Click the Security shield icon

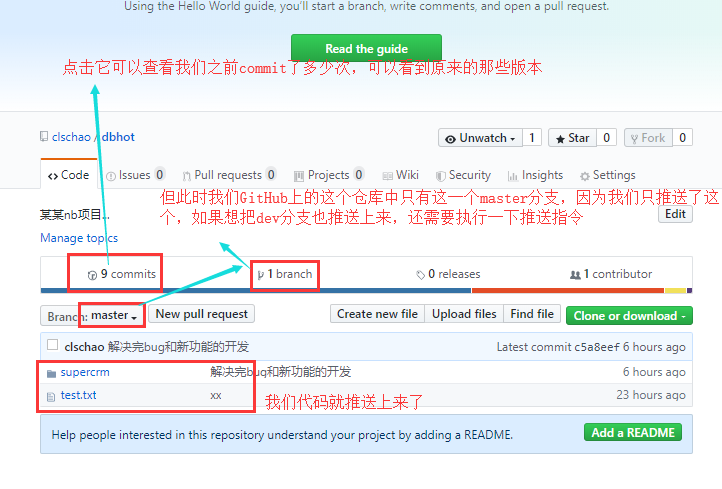click(441, 176)
